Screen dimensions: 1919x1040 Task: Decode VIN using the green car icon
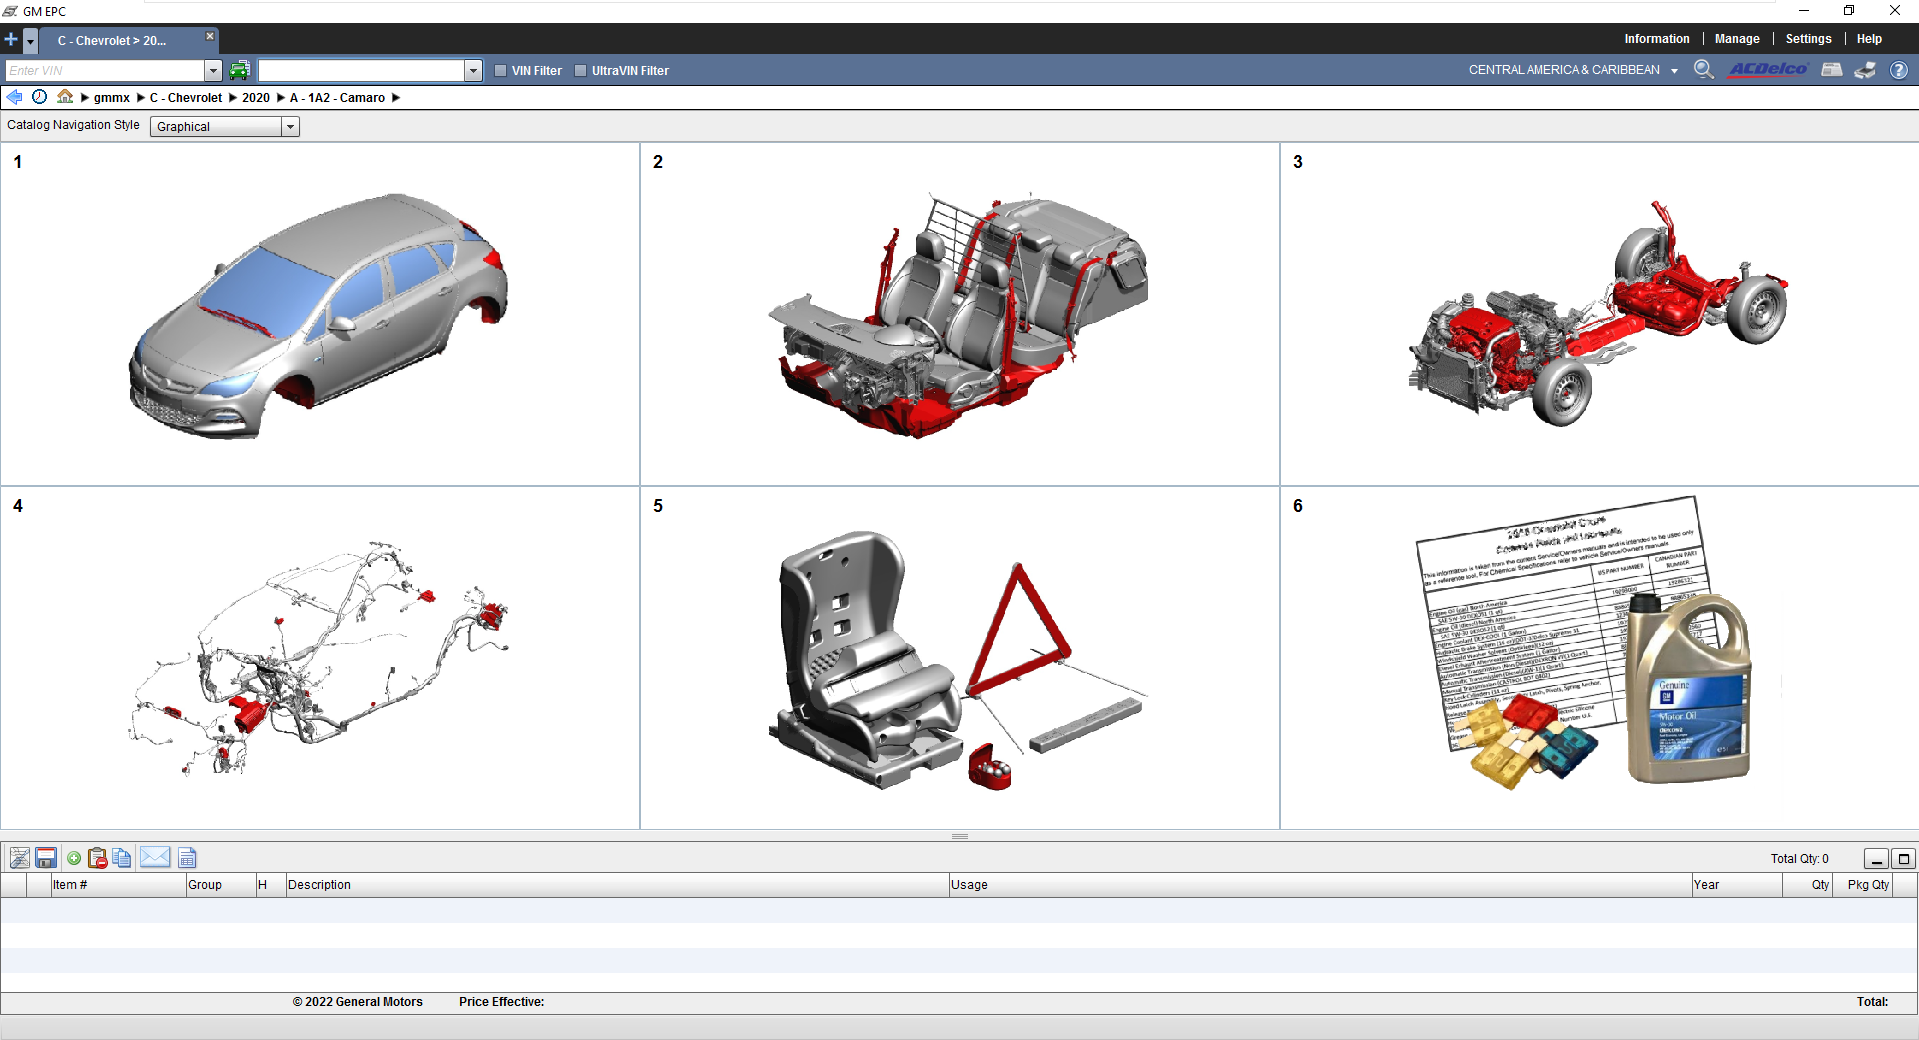[x=239, y=70]
